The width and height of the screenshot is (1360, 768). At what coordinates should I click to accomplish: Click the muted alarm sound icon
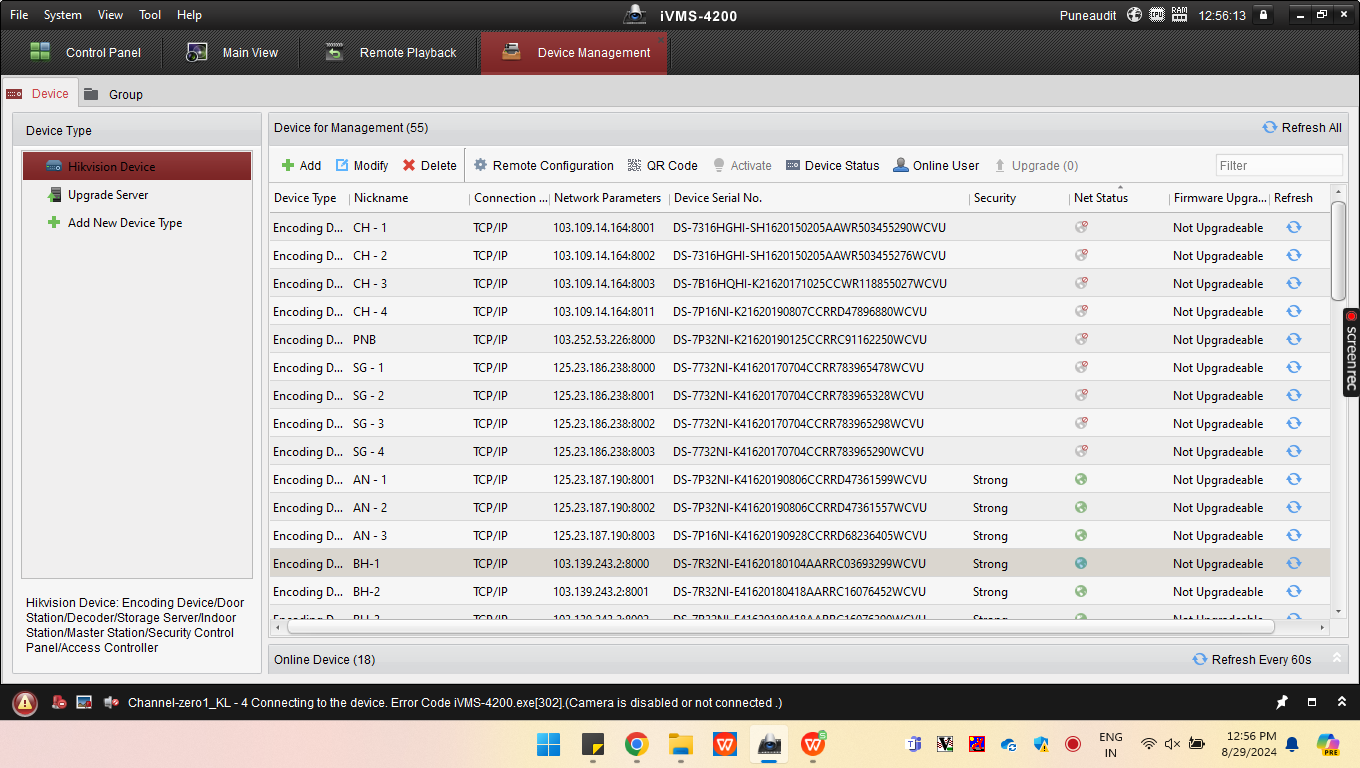point(110,703)
